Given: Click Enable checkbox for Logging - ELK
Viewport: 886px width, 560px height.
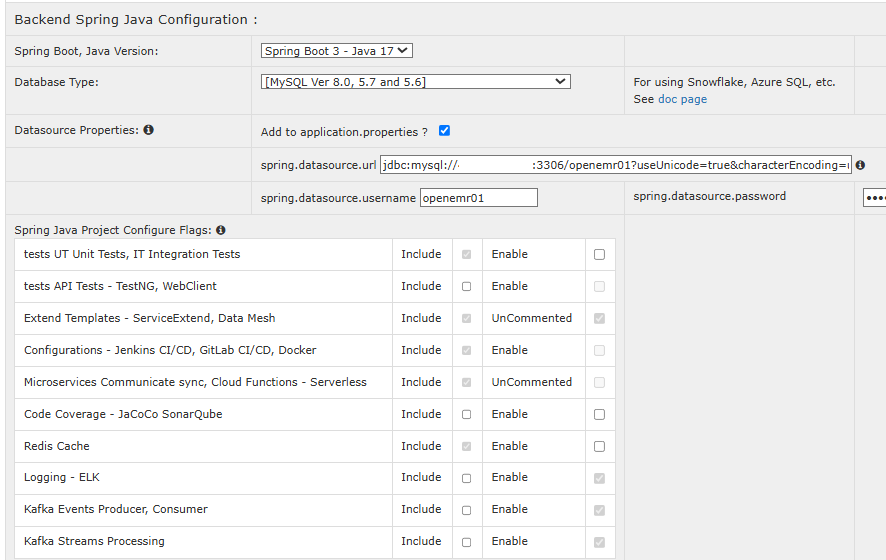Looking at the screenshot, I should pos(600,479).
